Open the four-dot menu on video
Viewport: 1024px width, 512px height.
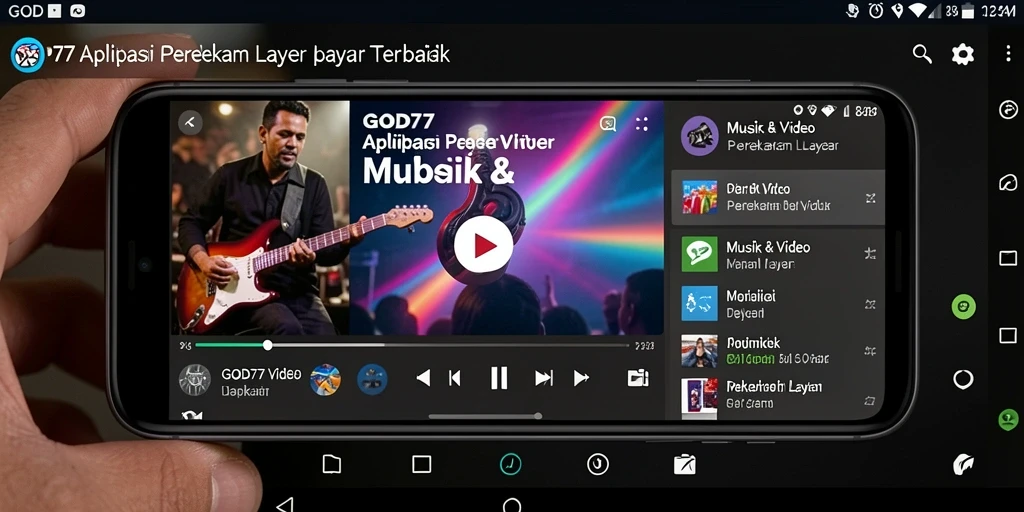point(642,123)
